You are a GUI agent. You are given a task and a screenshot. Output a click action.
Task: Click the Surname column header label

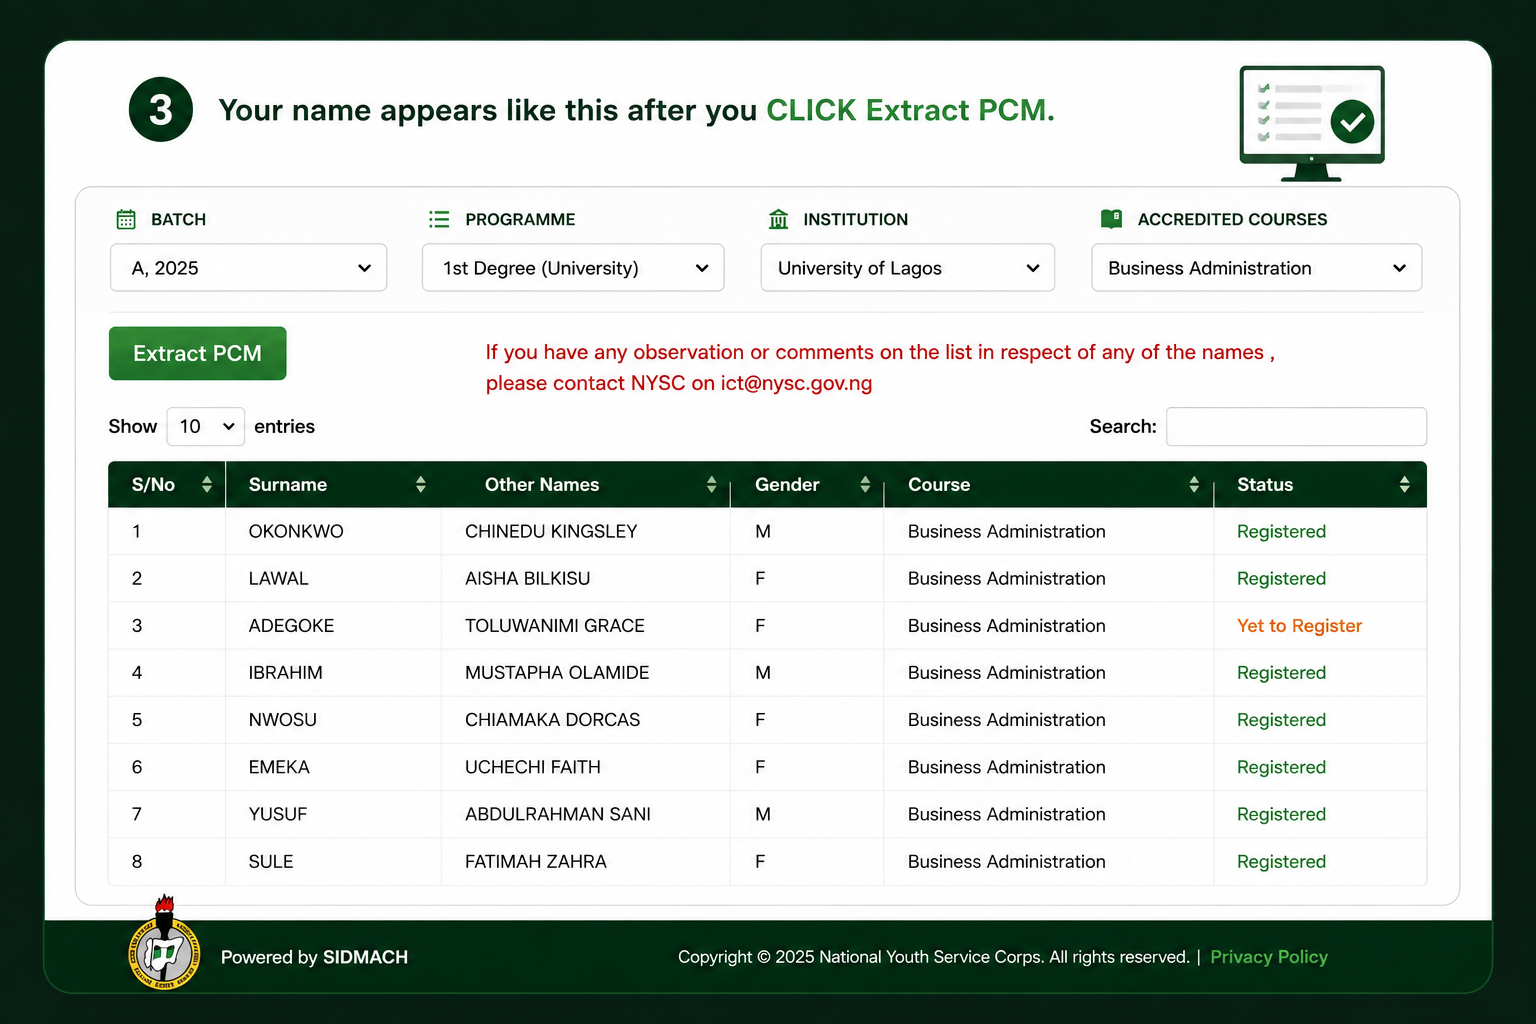[288, 485]
